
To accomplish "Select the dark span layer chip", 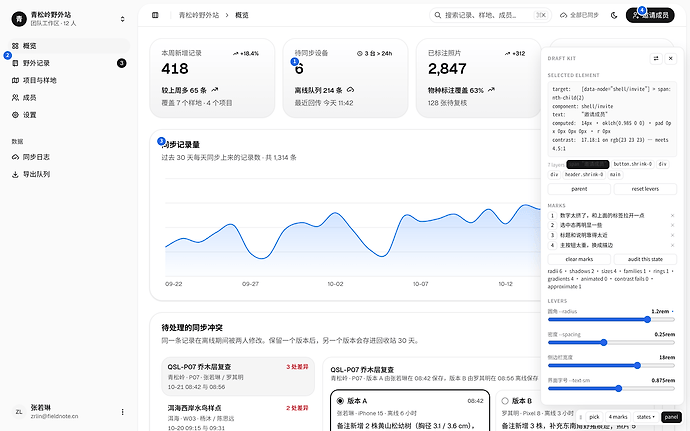I will pos(588,164).
